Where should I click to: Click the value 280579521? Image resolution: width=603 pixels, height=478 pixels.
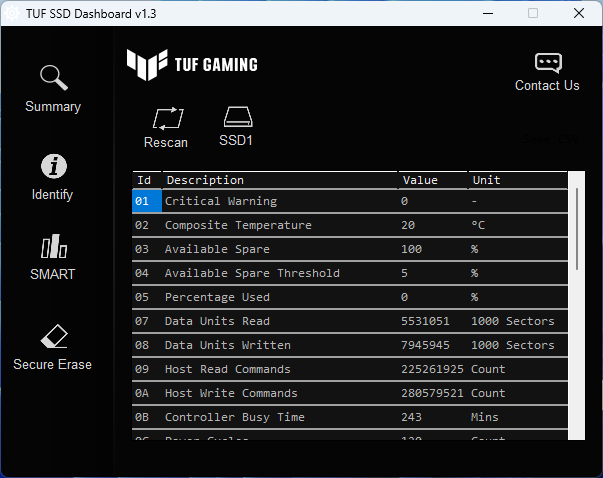pyautogui.click(x=432, y=393)
